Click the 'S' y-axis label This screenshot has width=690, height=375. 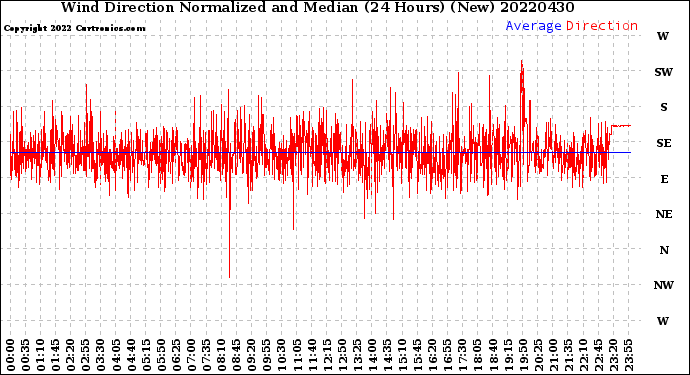pos(664,107)
